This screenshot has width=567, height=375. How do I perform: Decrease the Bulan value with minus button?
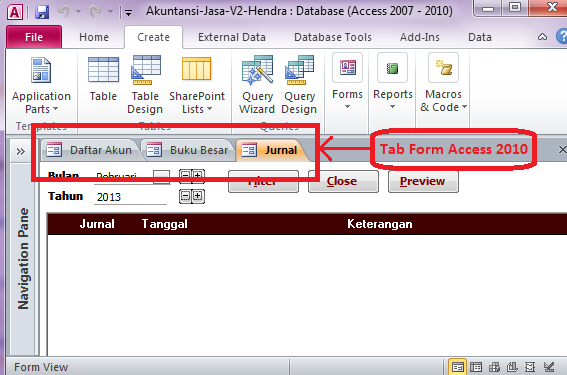(185, 175)
